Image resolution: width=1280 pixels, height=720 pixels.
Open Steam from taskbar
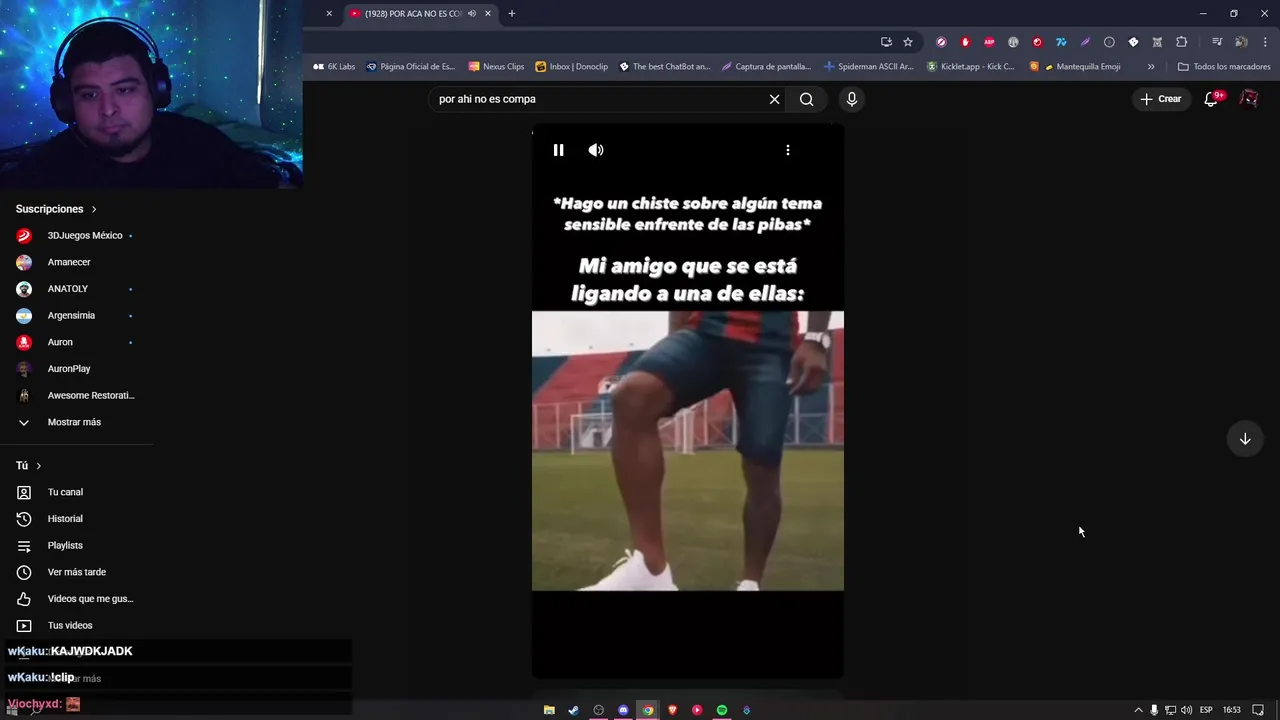tap(574, 710)
